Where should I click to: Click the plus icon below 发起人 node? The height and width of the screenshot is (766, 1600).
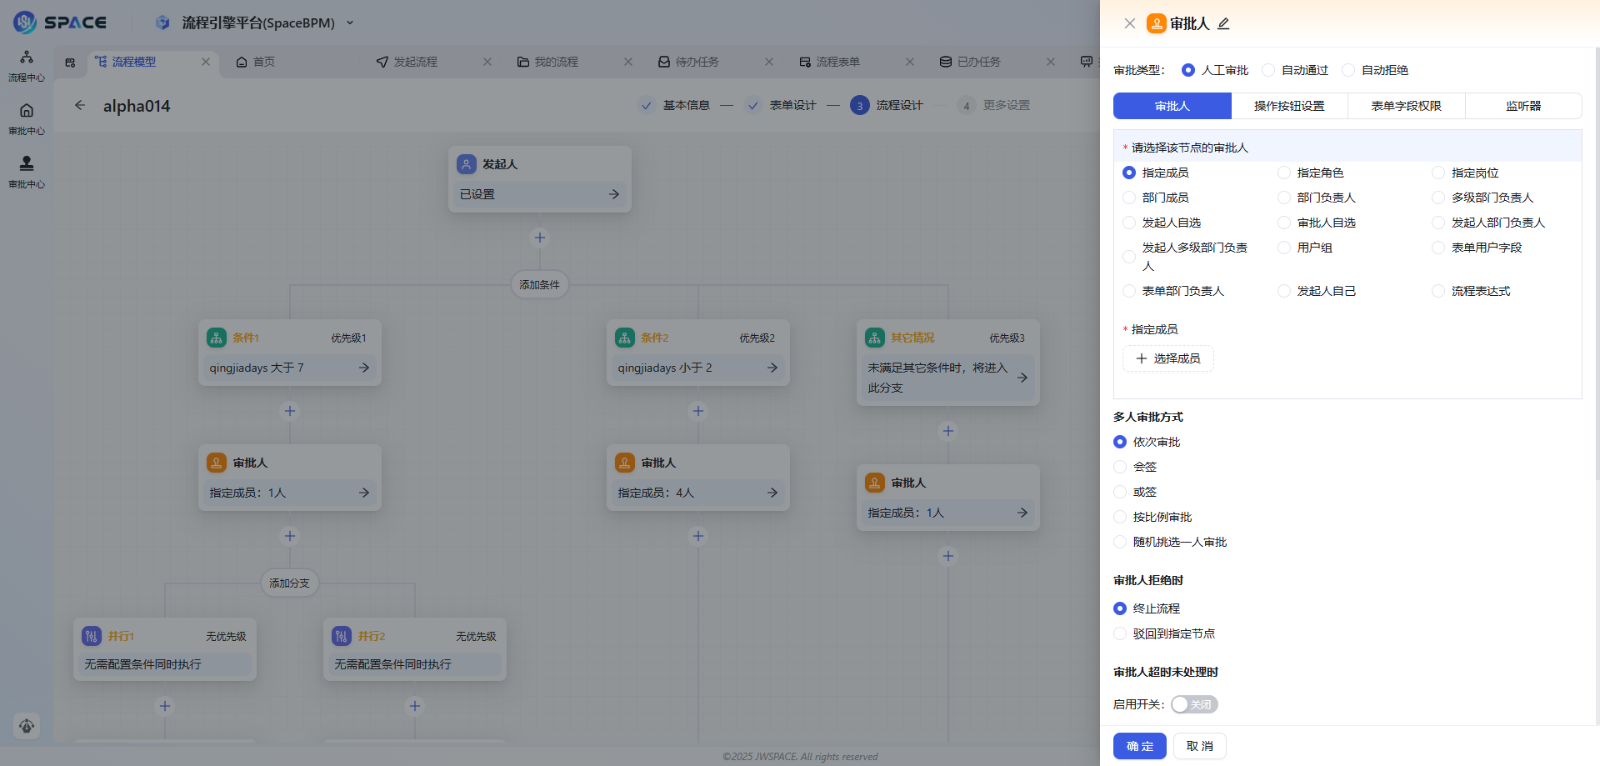coord(540,238)
